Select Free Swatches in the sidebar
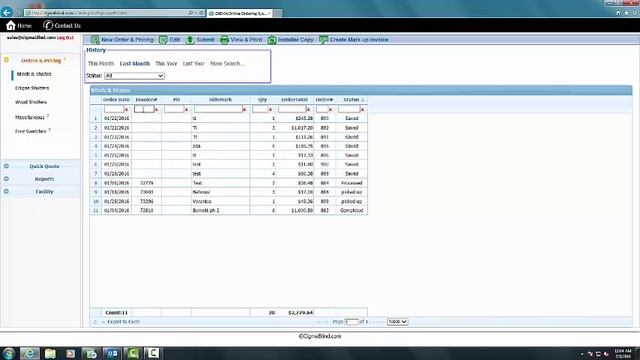 pyautogui.click(x=31, y=131)
